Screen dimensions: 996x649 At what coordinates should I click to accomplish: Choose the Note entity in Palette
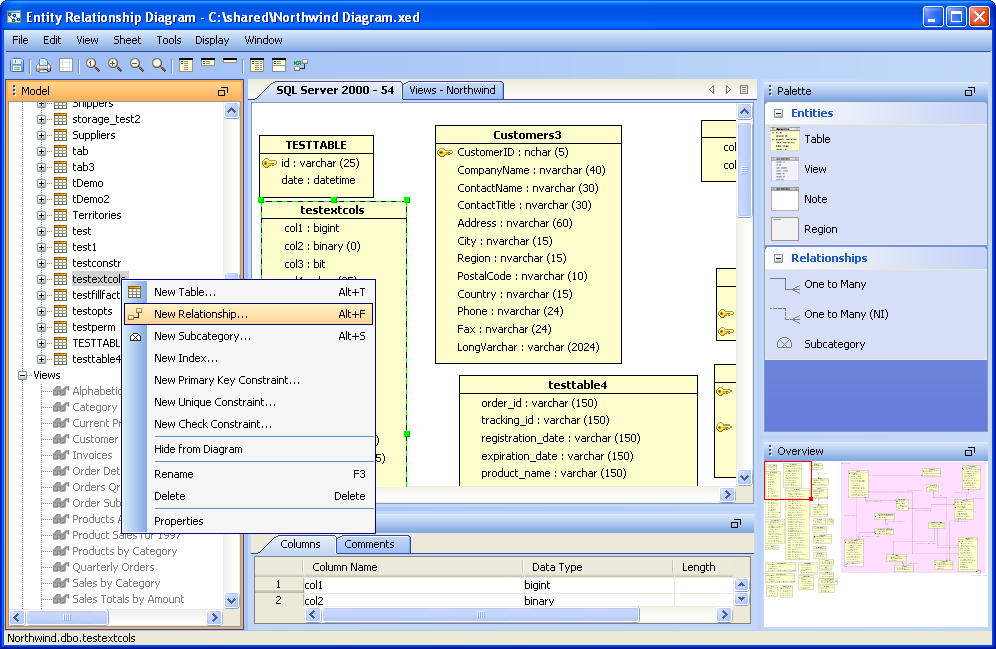click(815, 200)
